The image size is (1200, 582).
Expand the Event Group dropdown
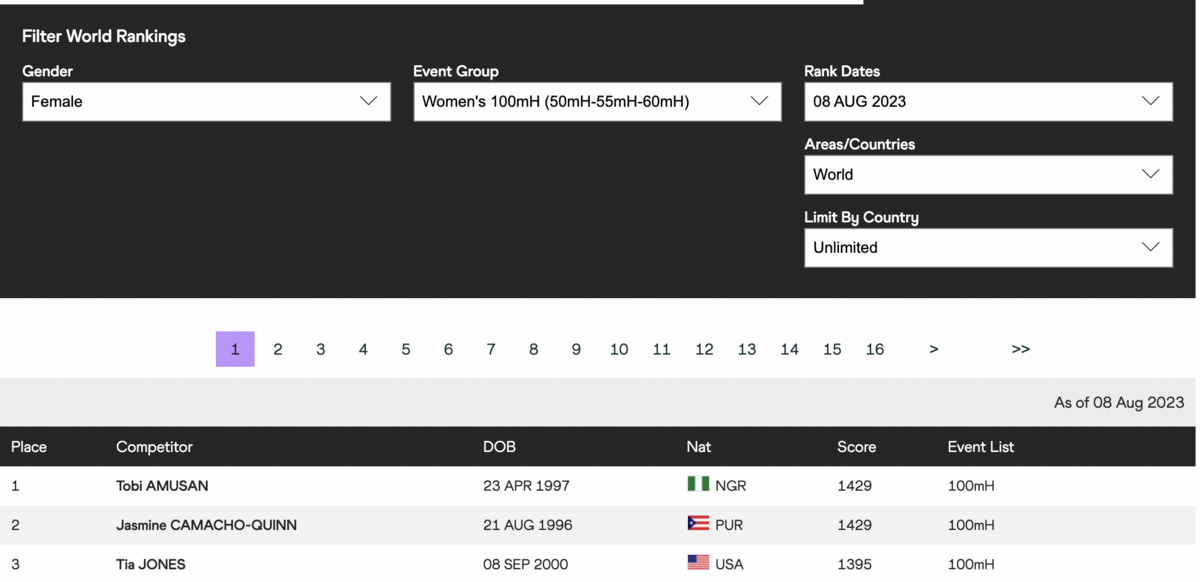point(597,102)
